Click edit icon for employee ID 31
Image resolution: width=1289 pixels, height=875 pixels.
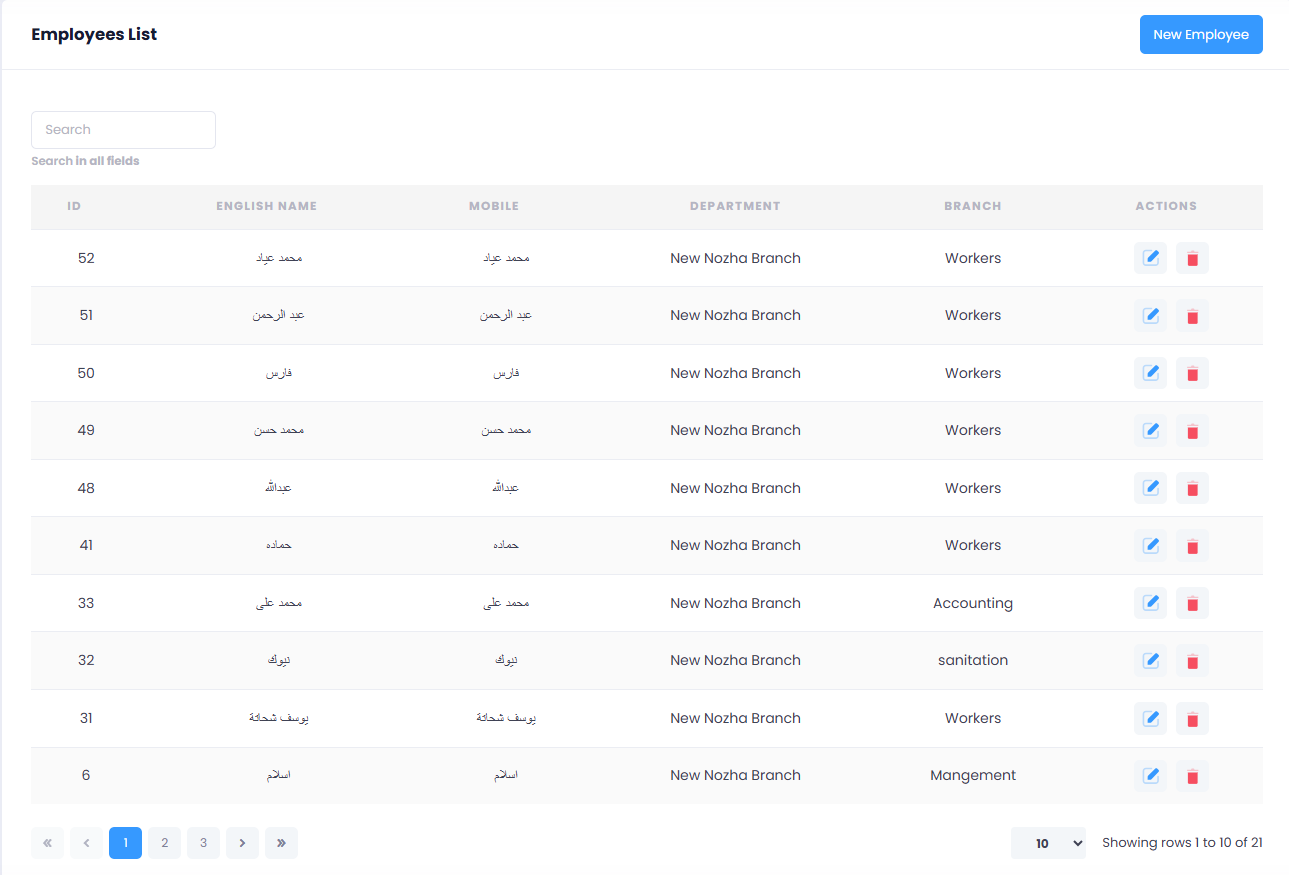coord(1150,718)
